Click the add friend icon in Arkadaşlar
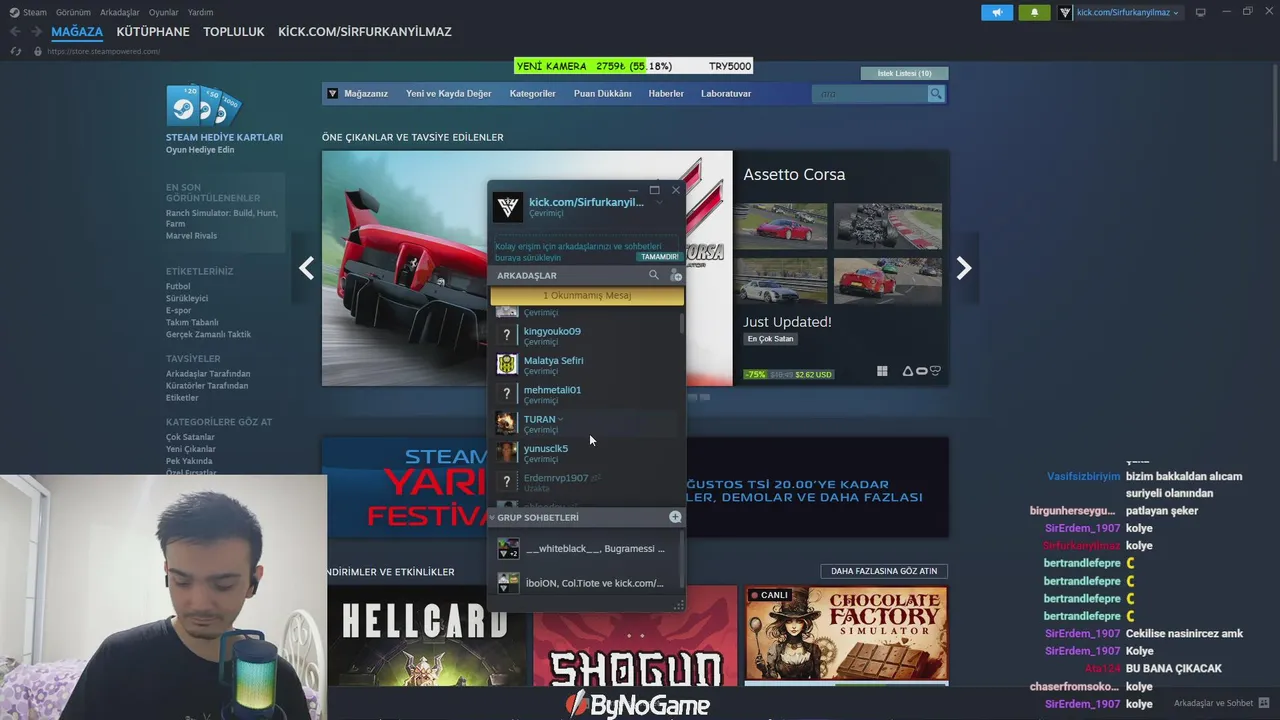 (x=675, y=275)
